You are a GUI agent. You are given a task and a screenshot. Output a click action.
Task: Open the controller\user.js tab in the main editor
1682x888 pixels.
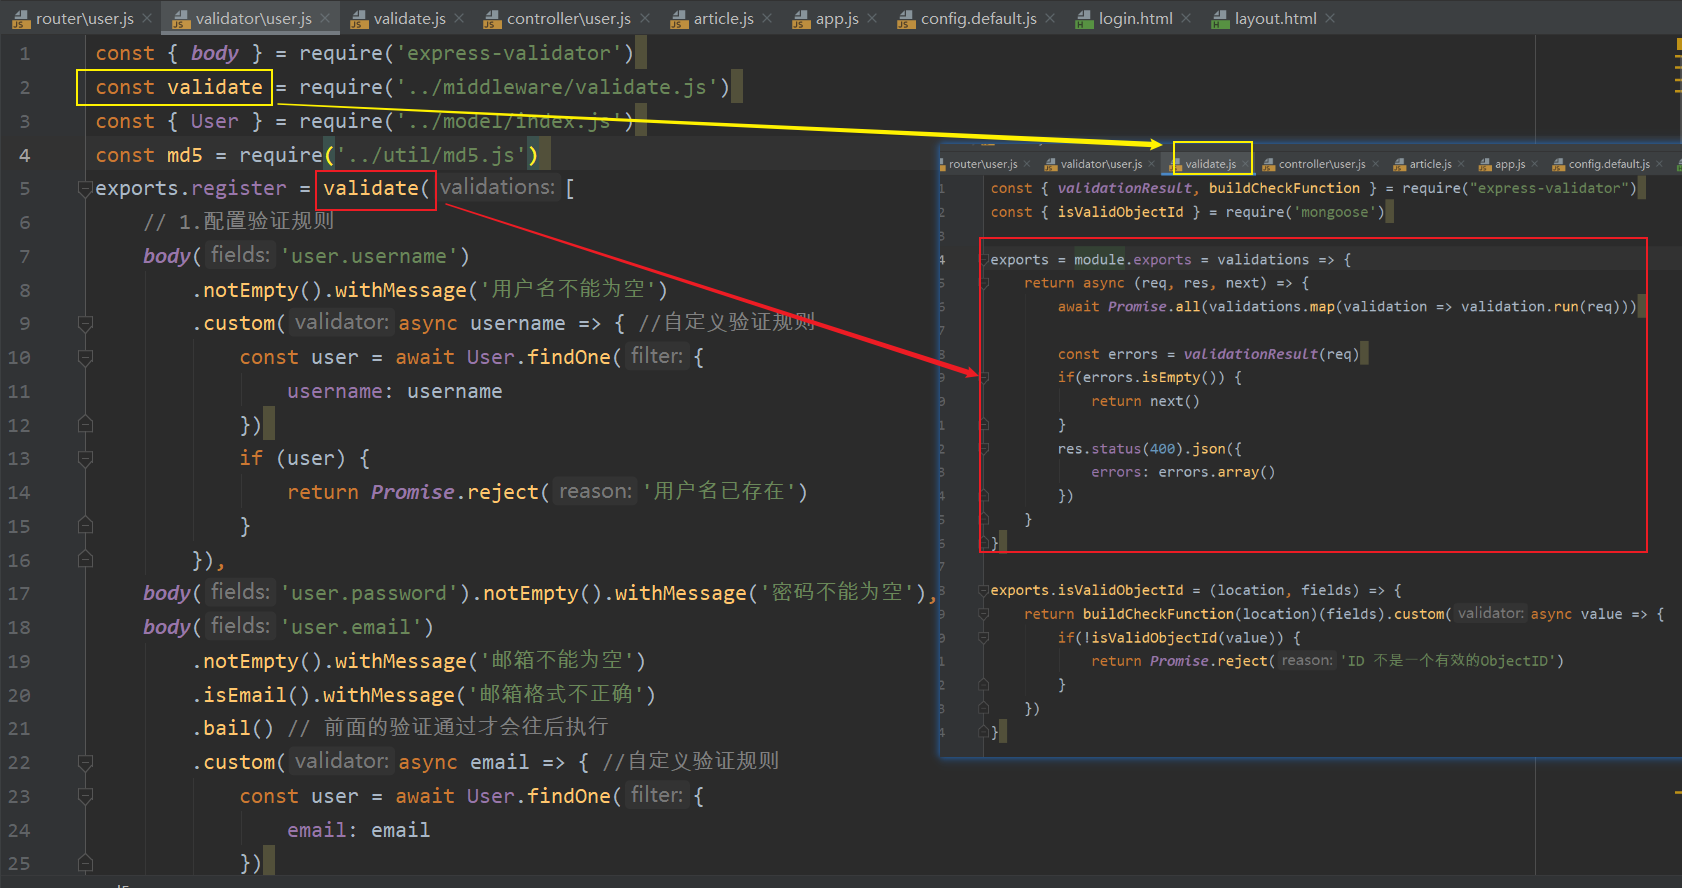click(569, 18)
